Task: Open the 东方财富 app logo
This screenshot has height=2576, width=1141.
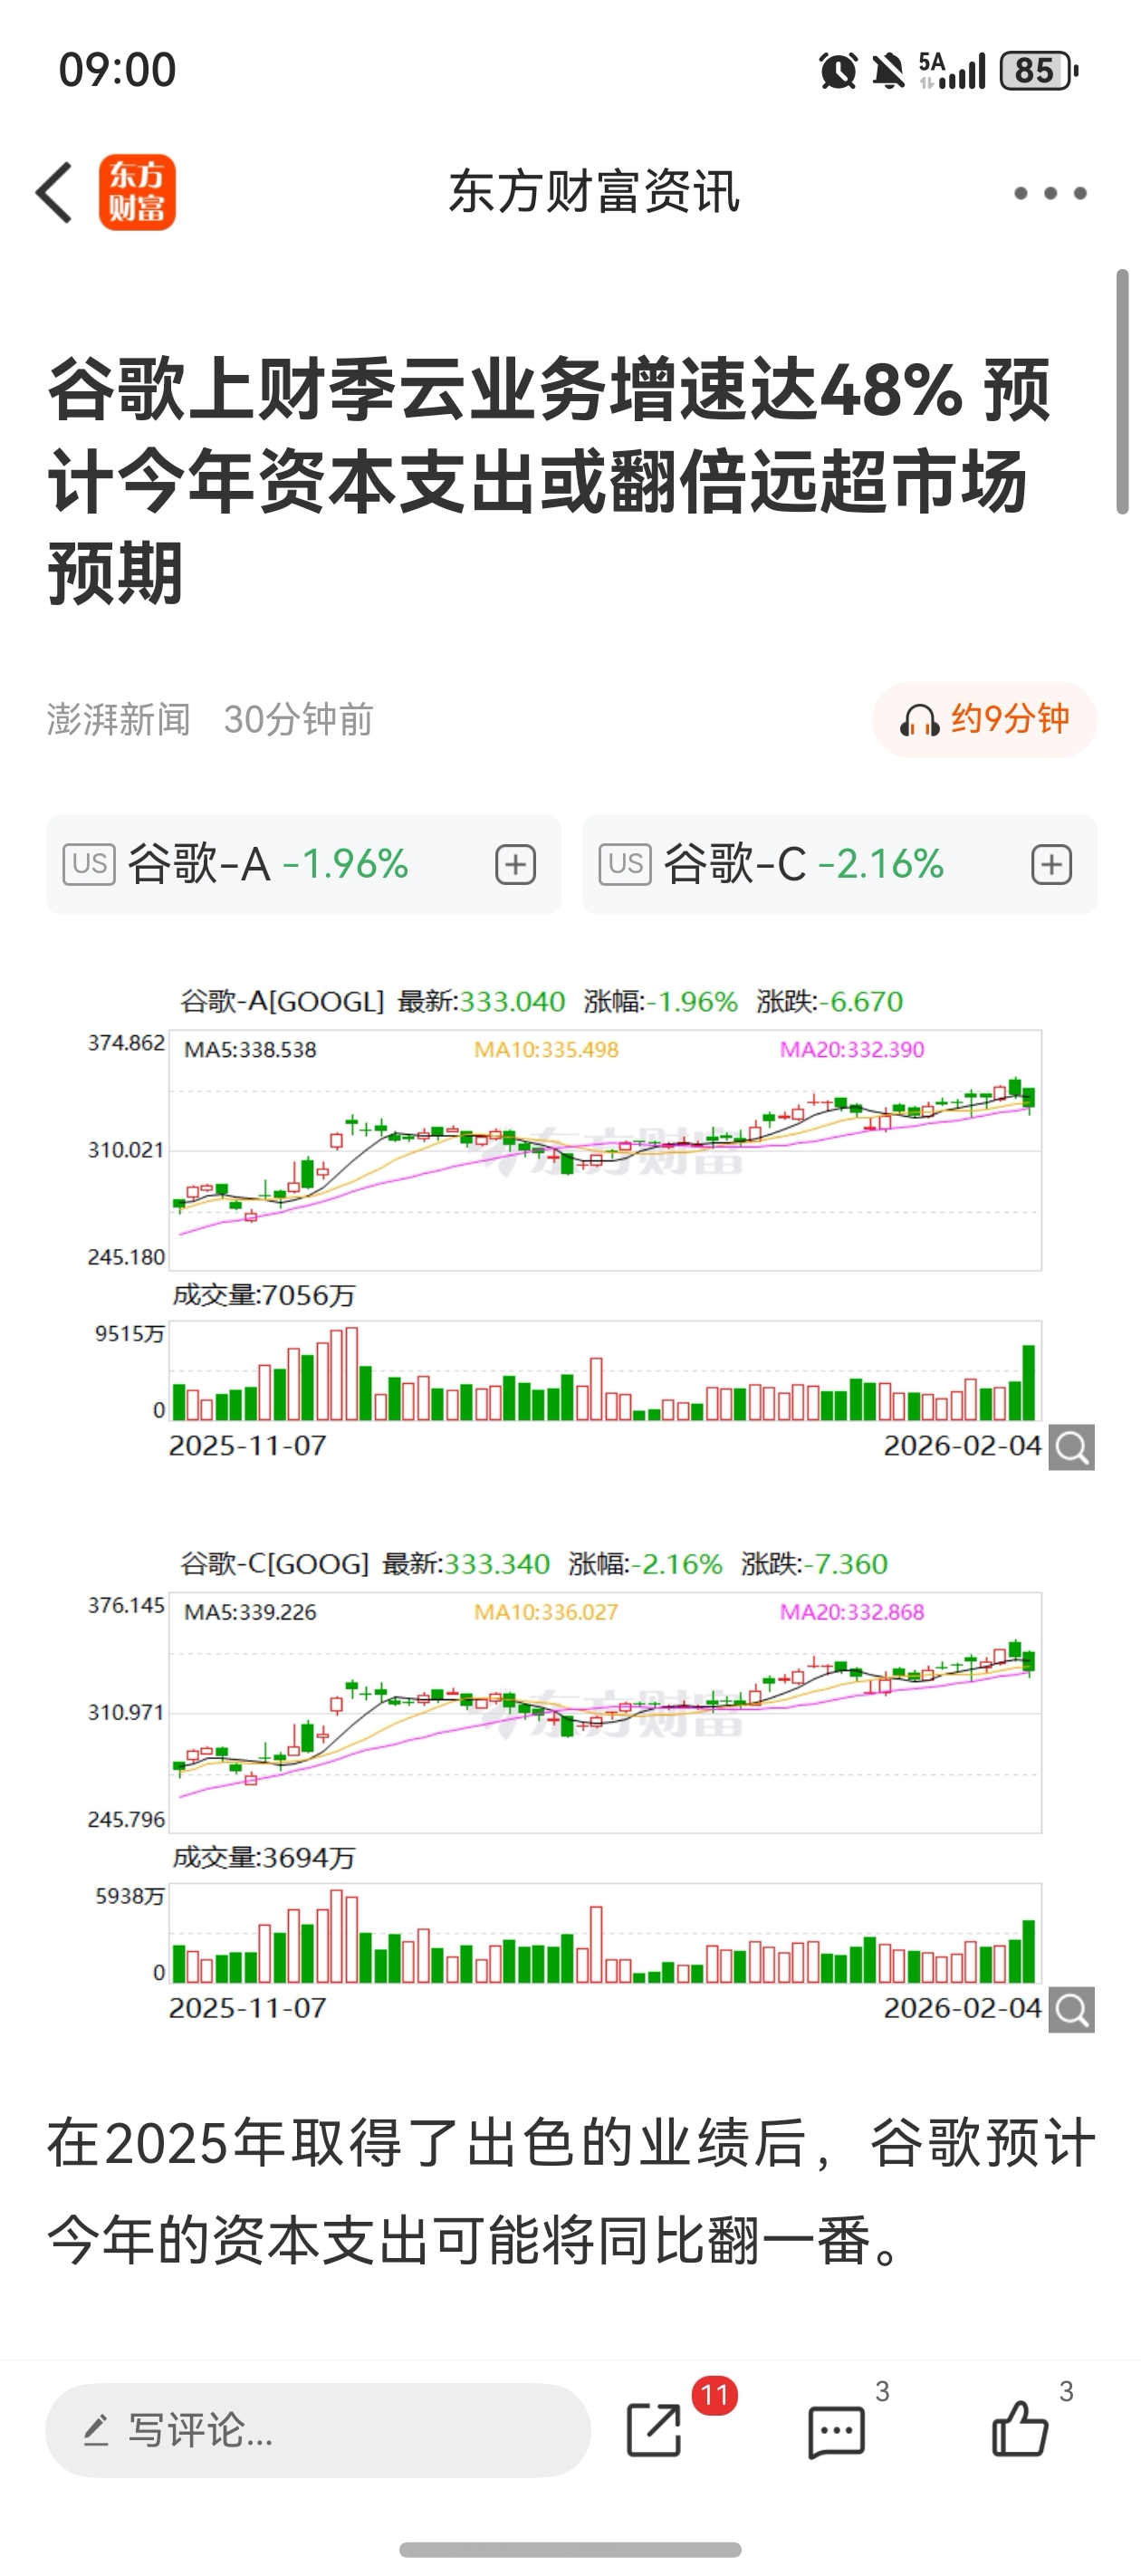Action: (x=137, y=192)
